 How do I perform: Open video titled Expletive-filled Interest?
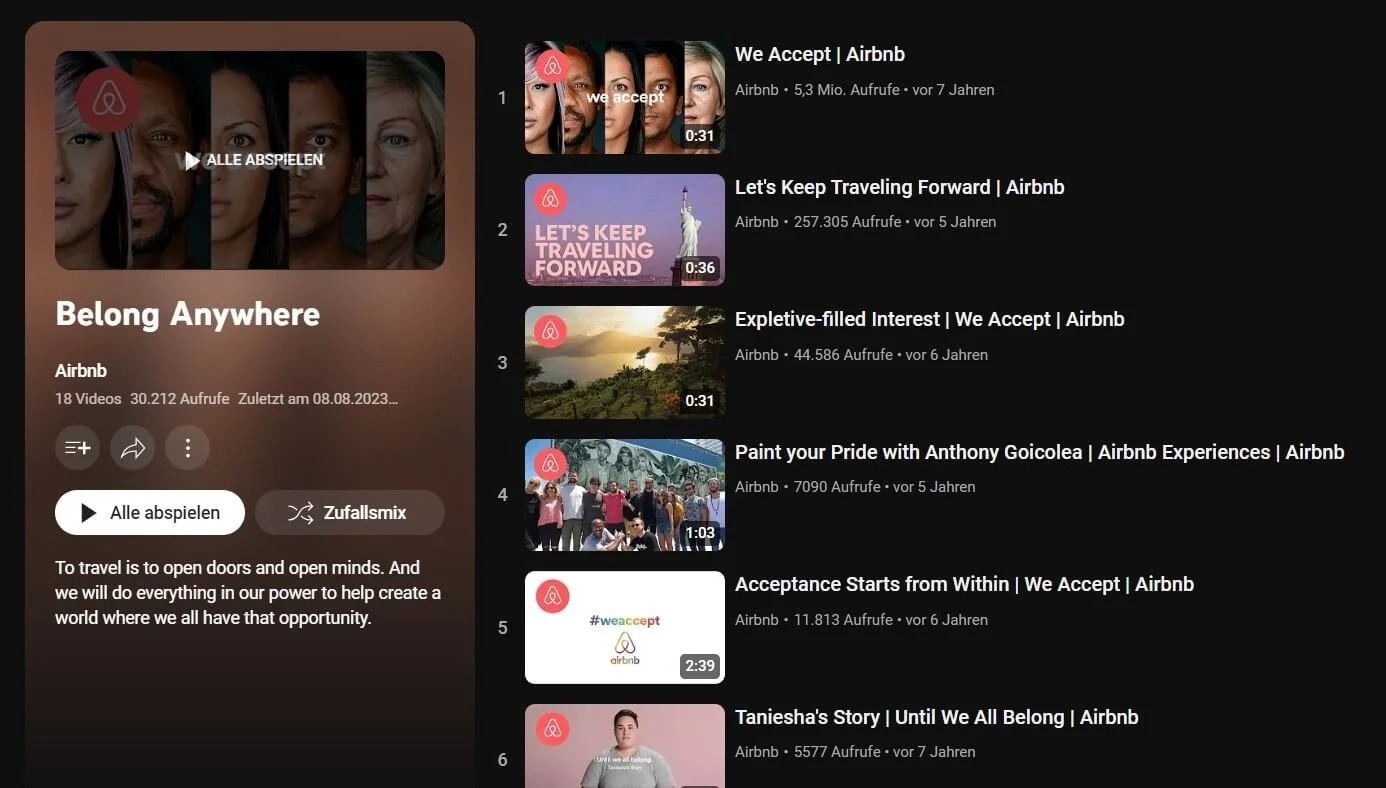coord(930,319)
